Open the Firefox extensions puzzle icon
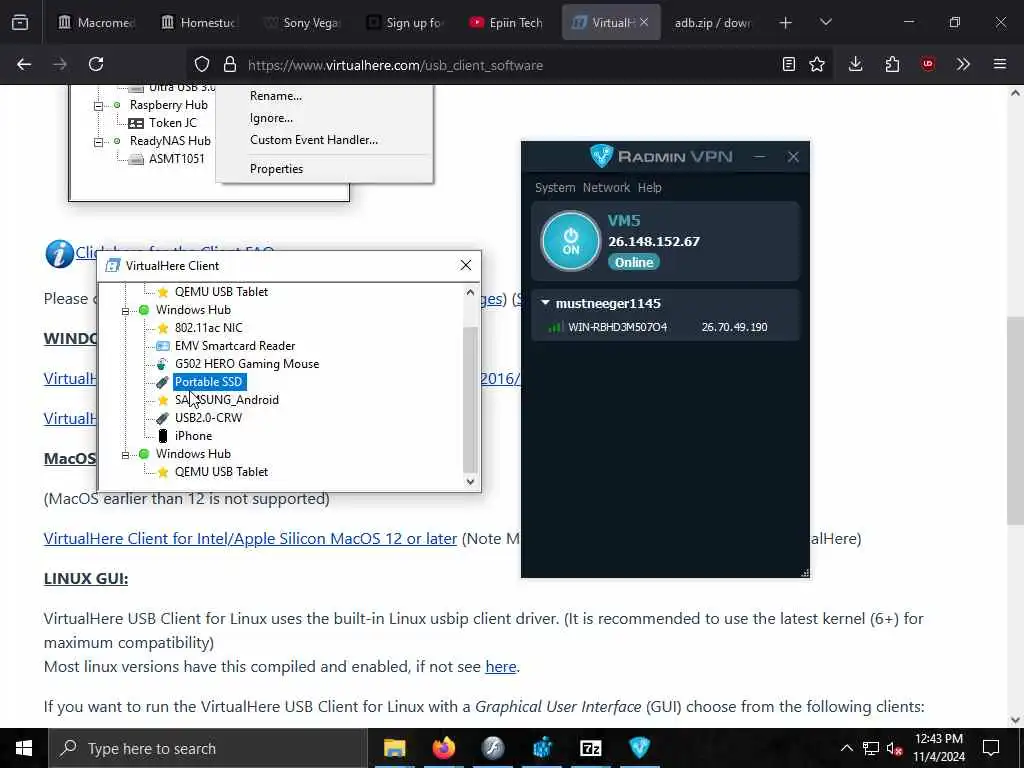Screen dimensions: 1024x768 (892, 65)
